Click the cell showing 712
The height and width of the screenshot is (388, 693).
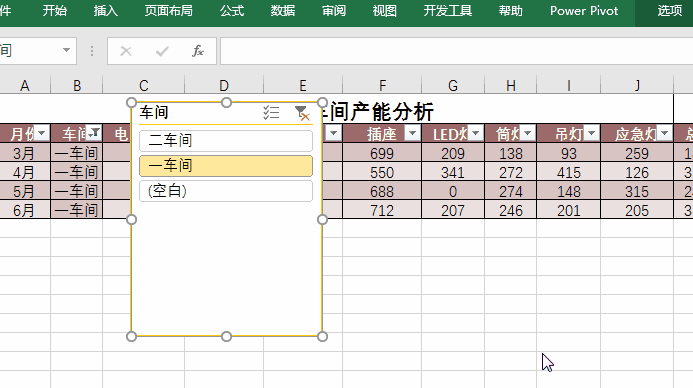[x=382, y=210]
